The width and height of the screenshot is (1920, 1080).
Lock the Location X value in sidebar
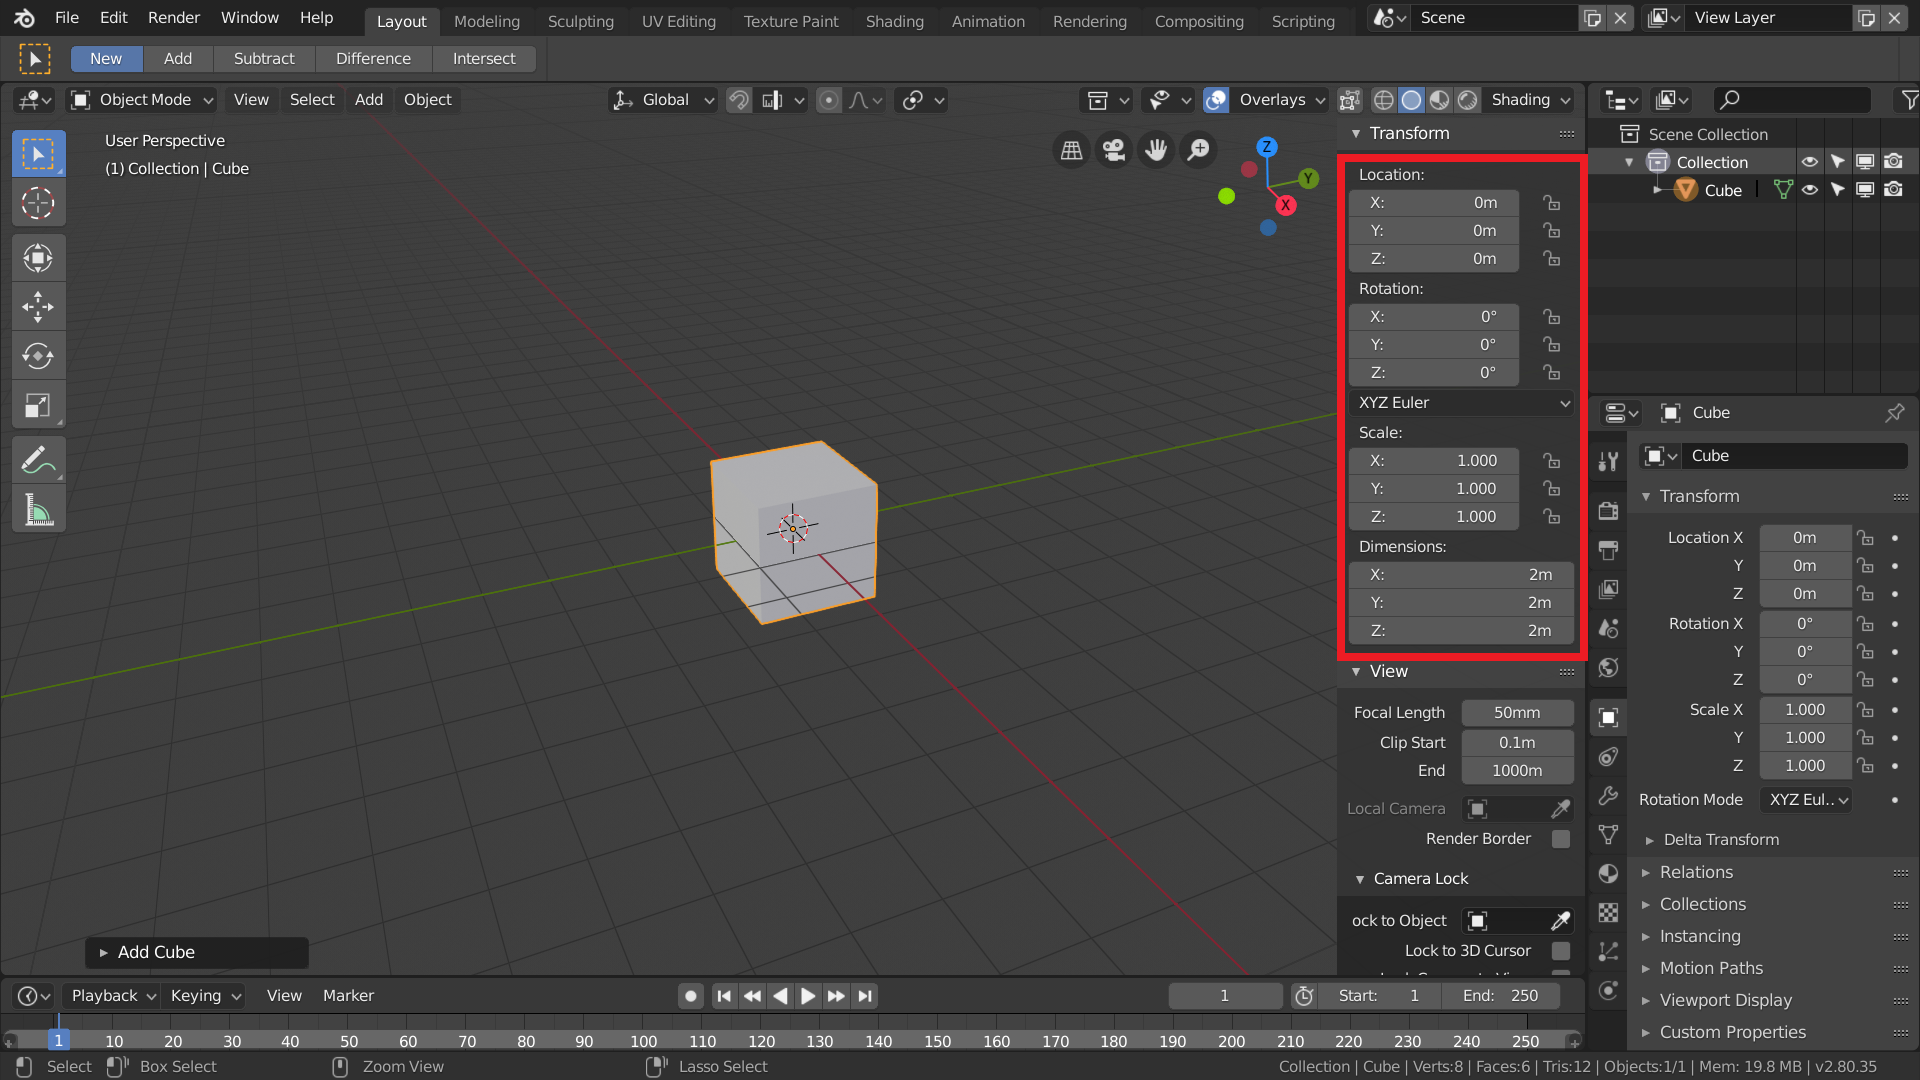[x=1551, y=203]
